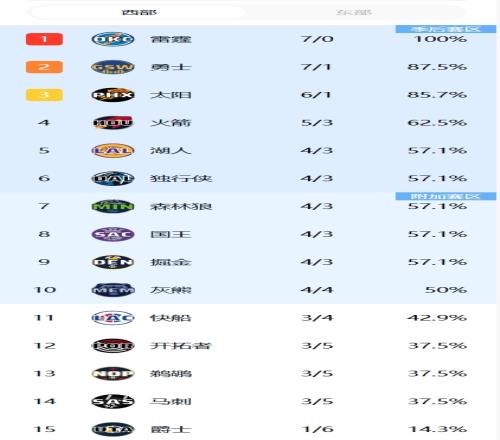Click the OKC Thunder team logo
Screen dimensions: 500x440
click(113, 39)
